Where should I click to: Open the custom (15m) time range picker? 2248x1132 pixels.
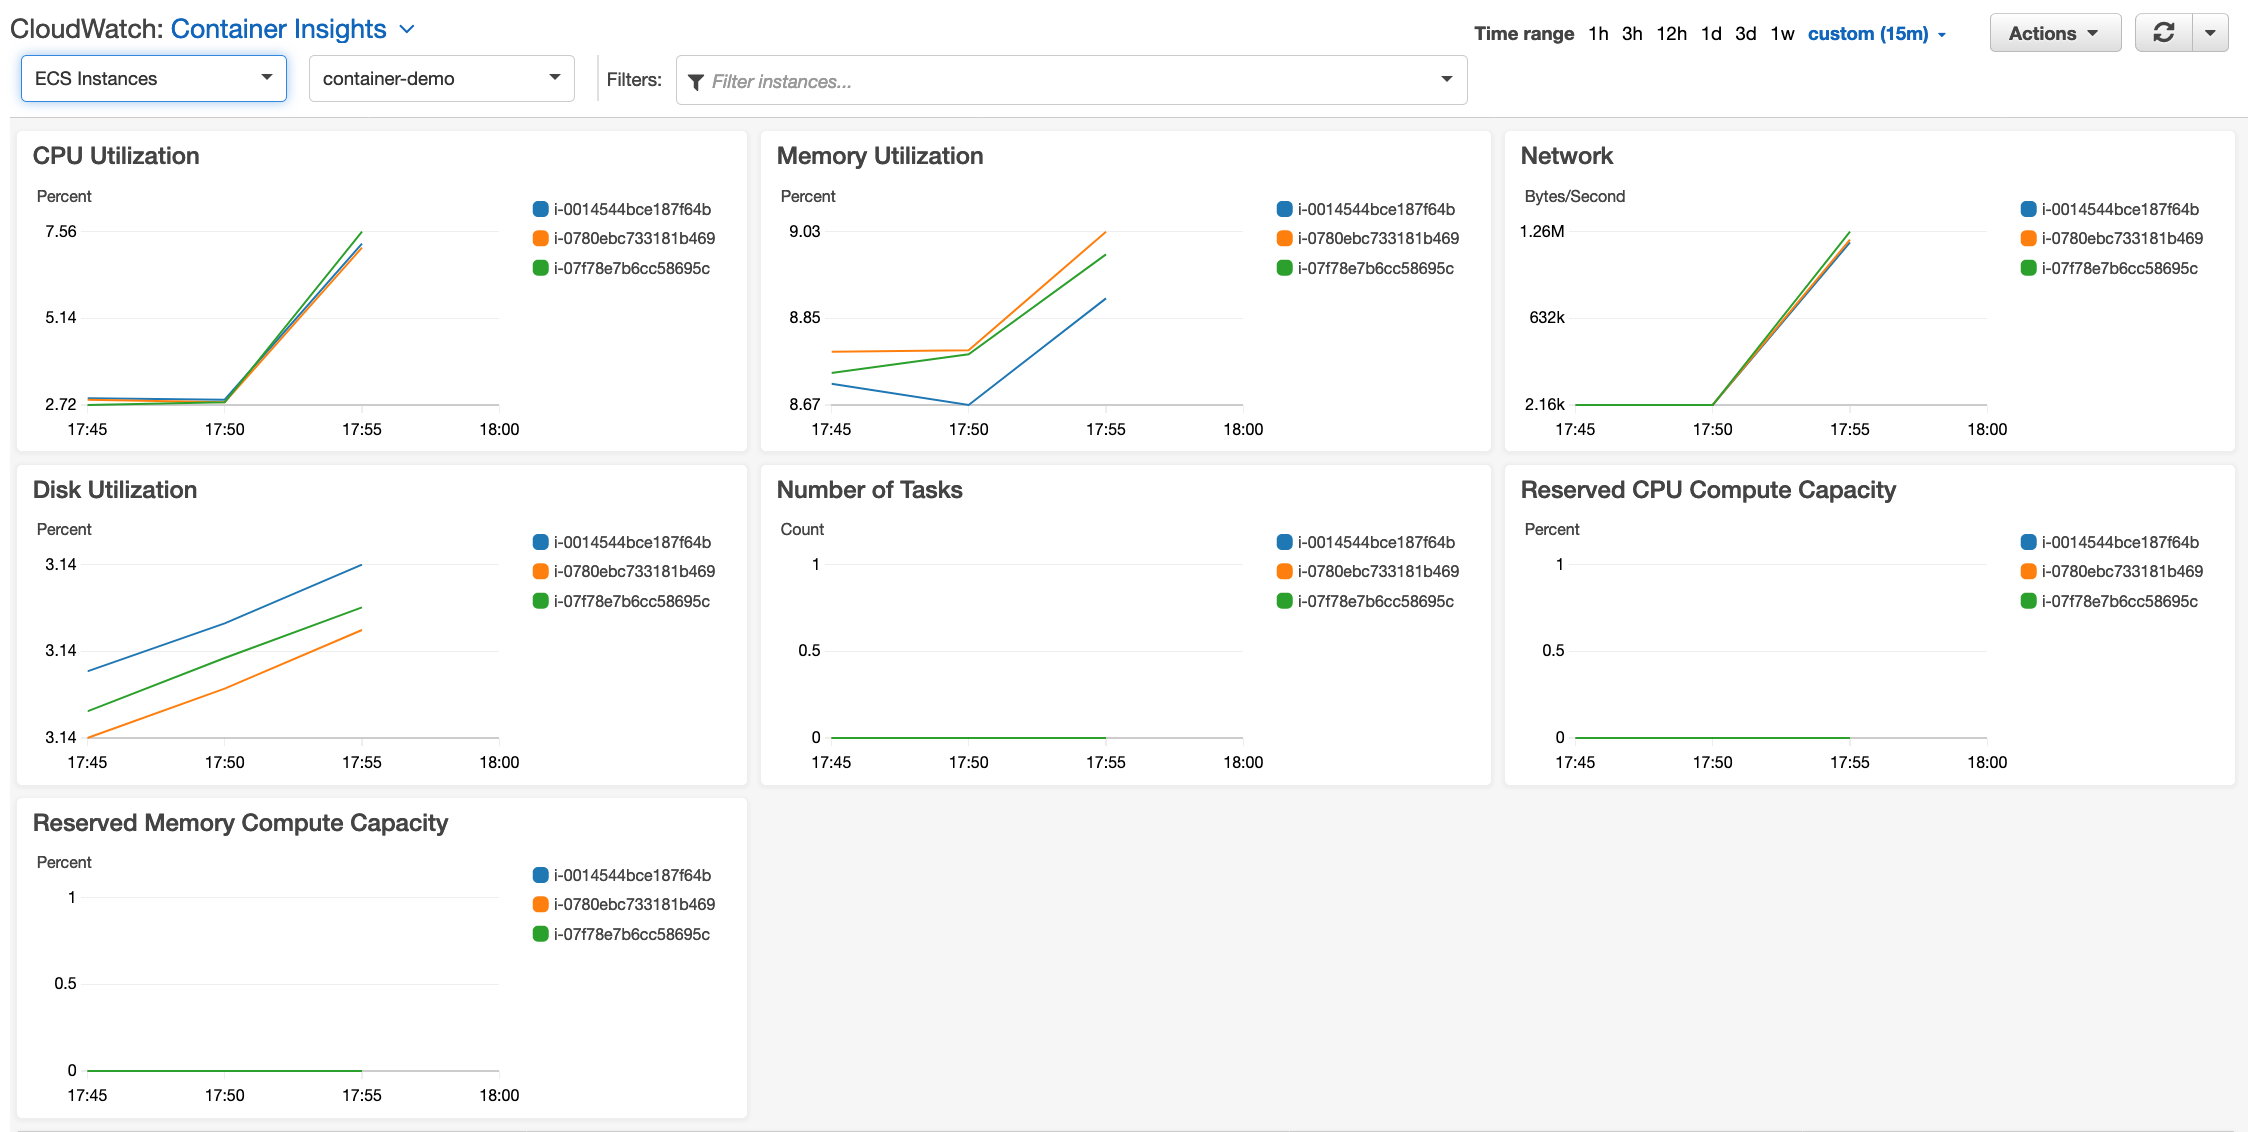[1876, 33]
